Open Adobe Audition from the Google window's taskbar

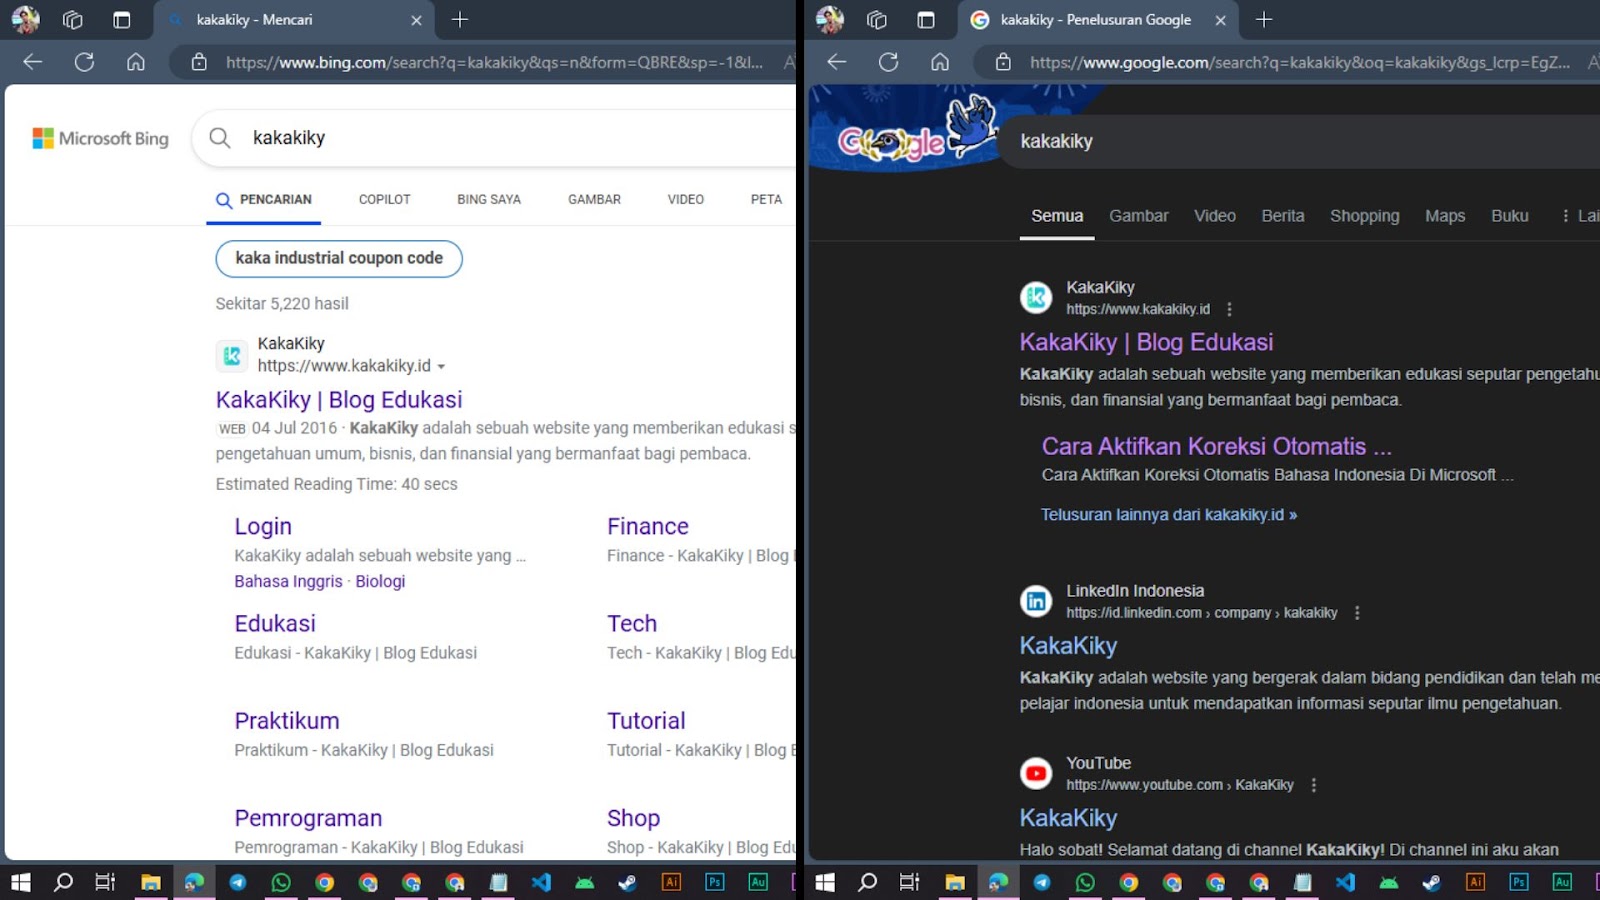click(1562, 882)
